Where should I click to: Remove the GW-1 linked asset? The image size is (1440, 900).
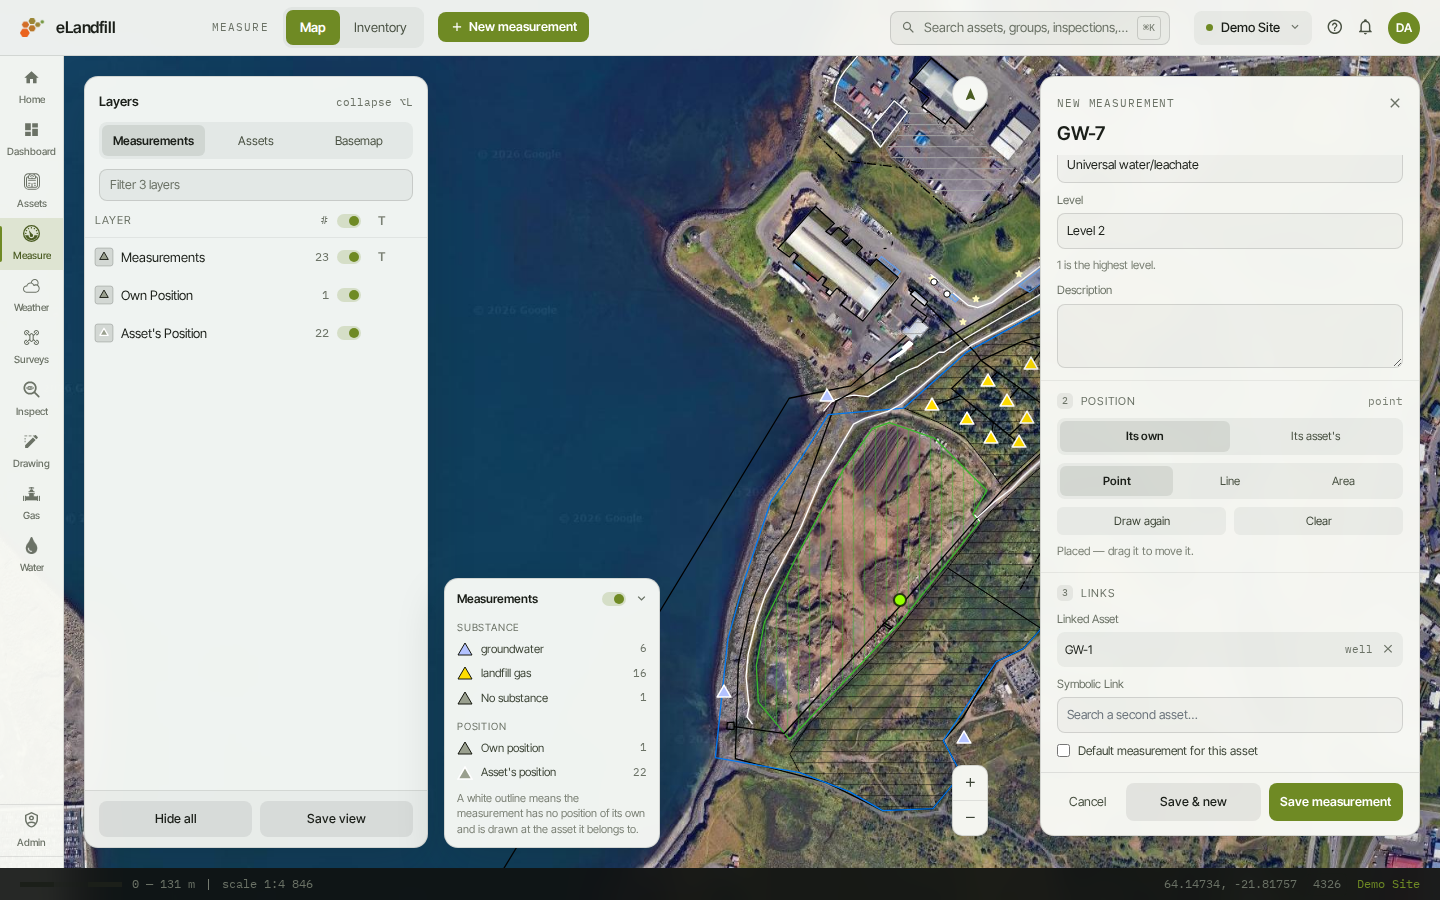[1388, 649]
